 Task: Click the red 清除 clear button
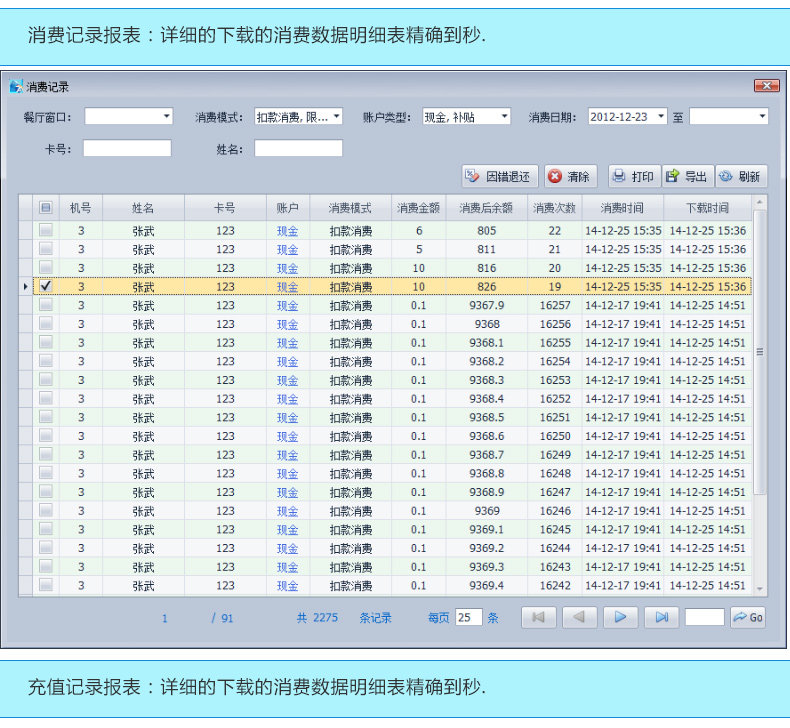pyautogui.click(x=570, y=176)
